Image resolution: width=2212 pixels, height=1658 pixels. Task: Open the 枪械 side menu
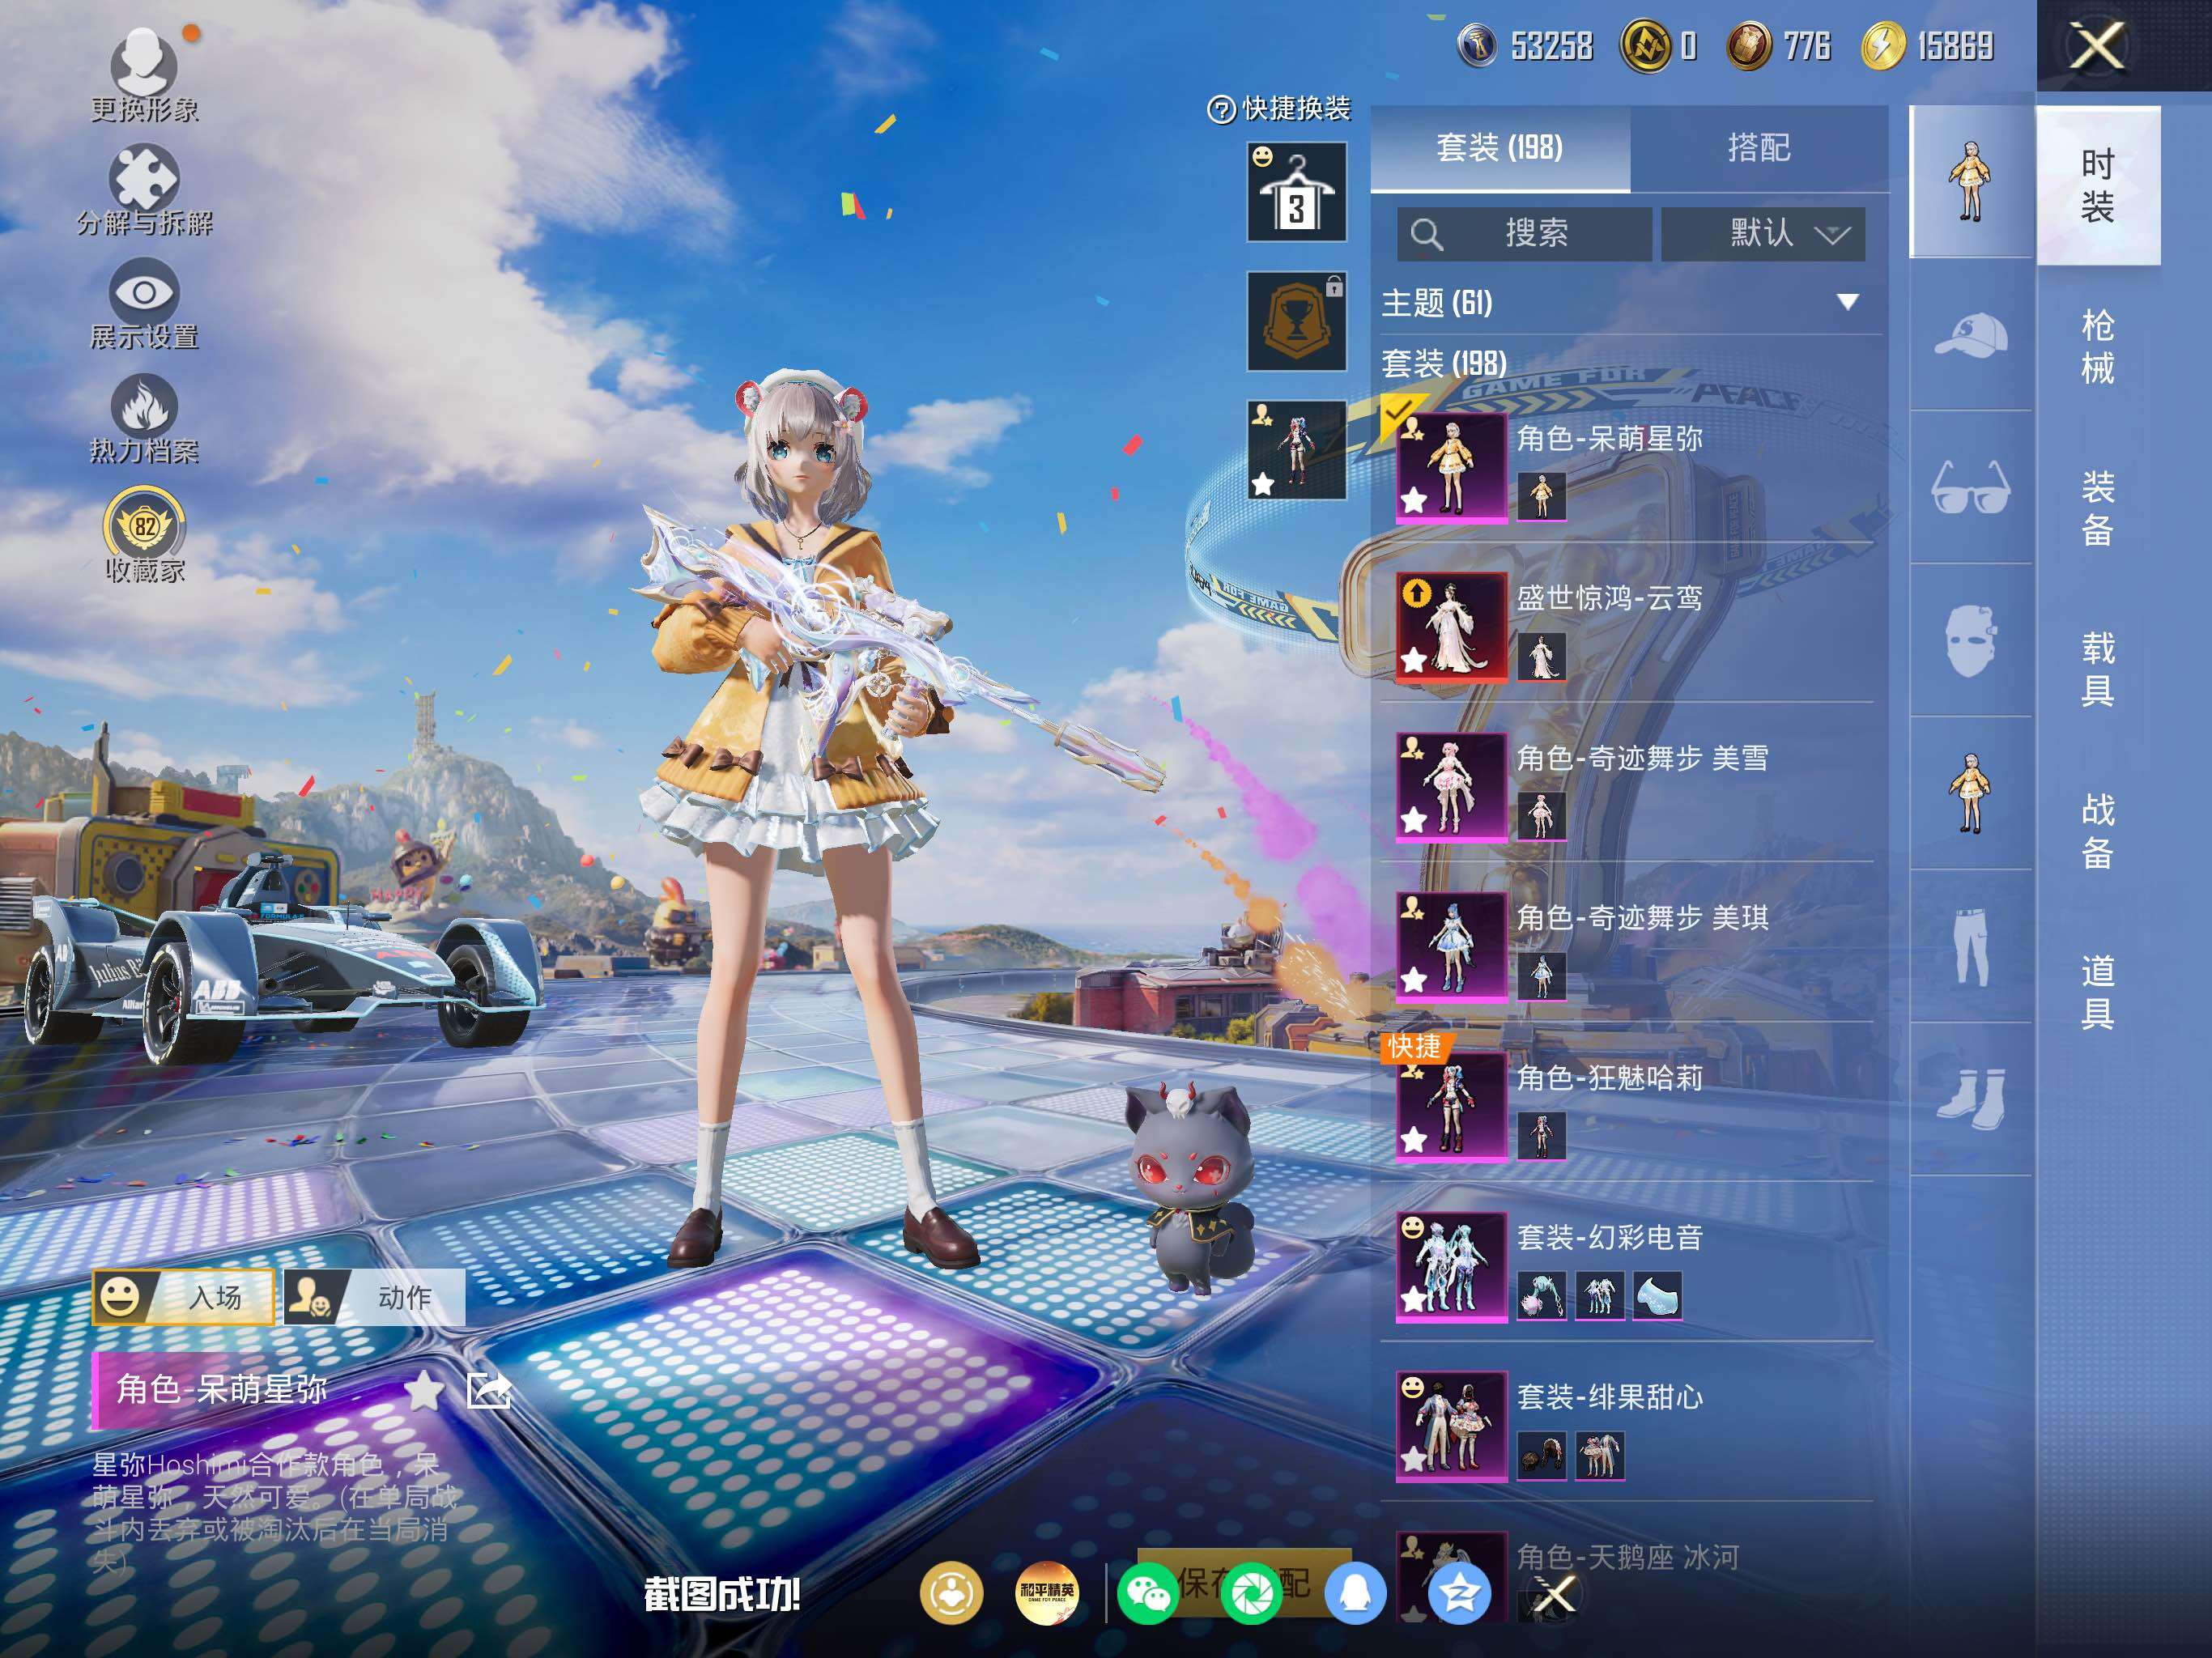click(x=2097, y=347)
